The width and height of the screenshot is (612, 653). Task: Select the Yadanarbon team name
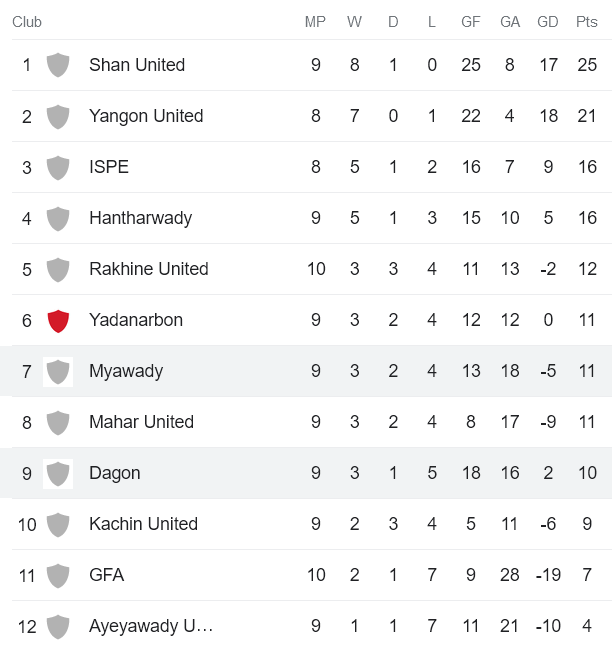coord(136,320)
